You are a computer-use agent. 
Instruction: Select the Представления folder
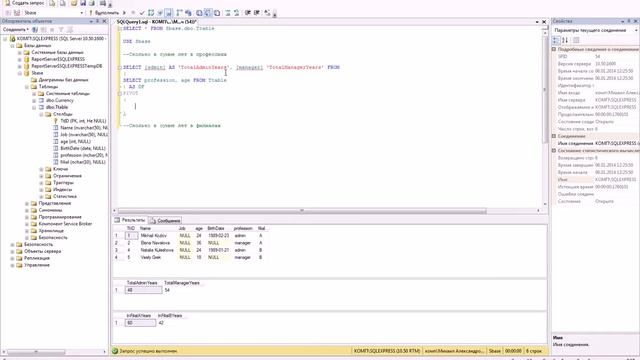(x=55, y=203)
